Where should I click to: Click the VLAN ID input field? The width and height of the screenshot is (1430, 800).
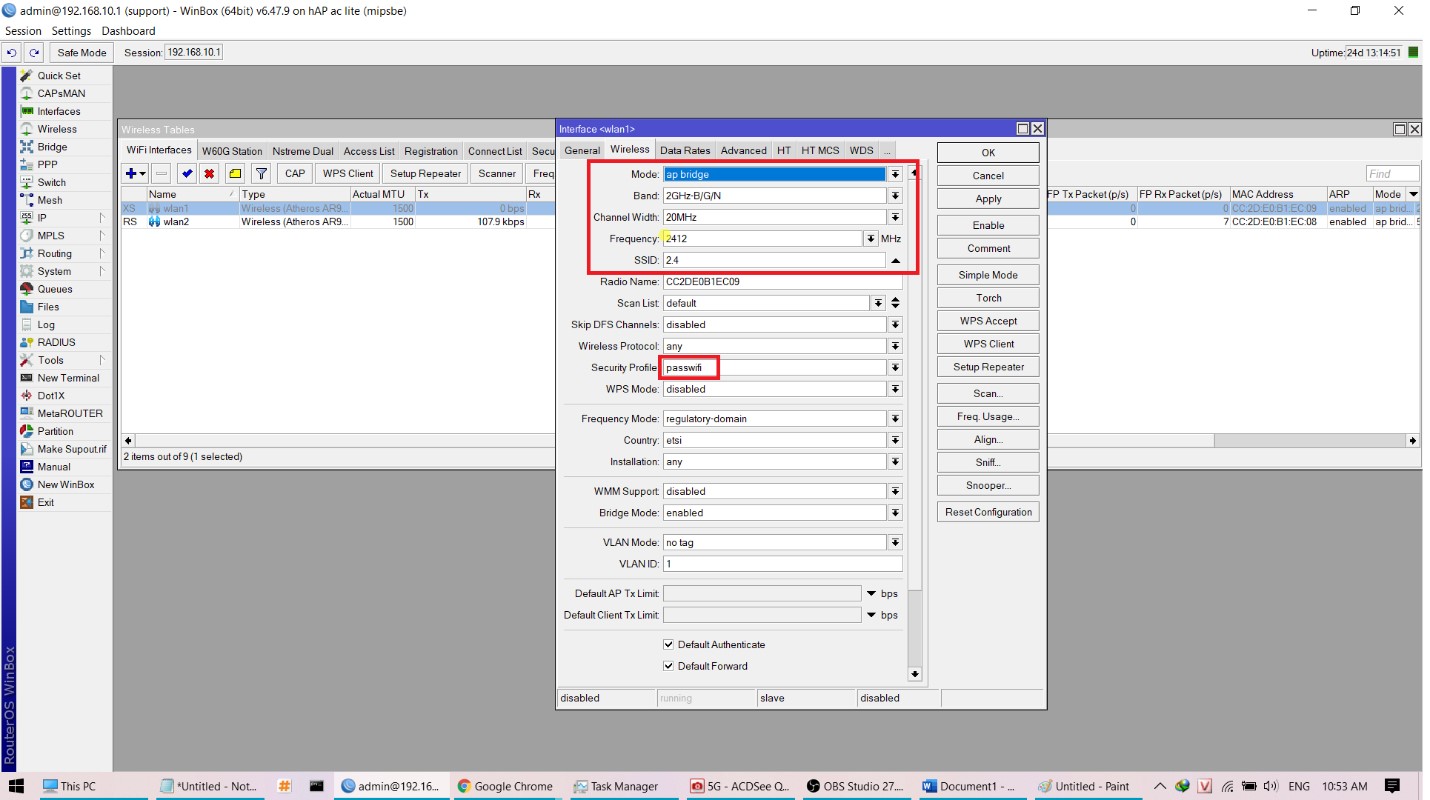pyautogui.click(x=782, y=564)
